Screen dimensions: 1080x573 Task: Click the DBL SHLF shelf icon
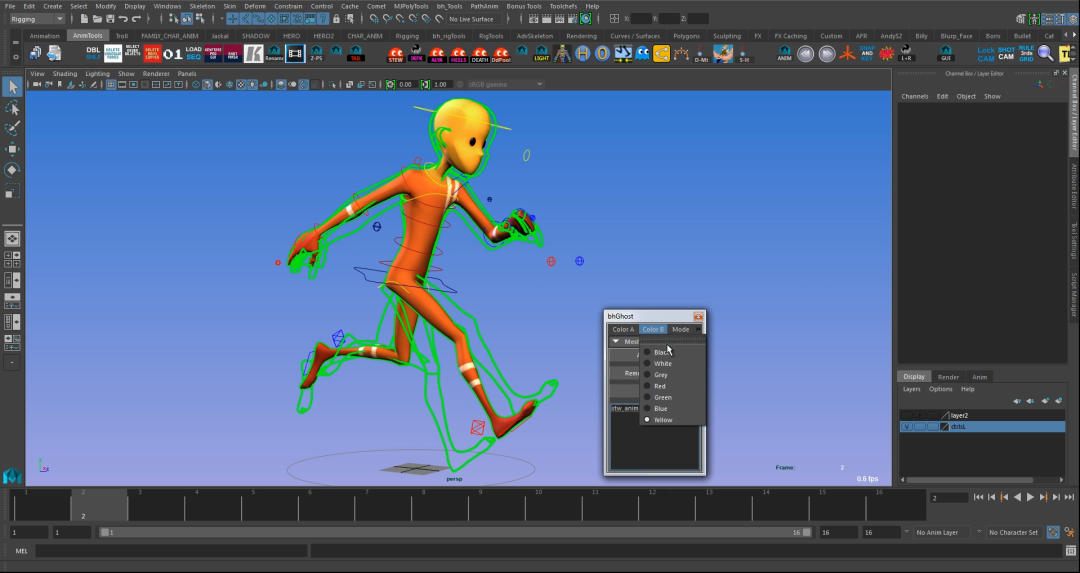tap(93, 53)
